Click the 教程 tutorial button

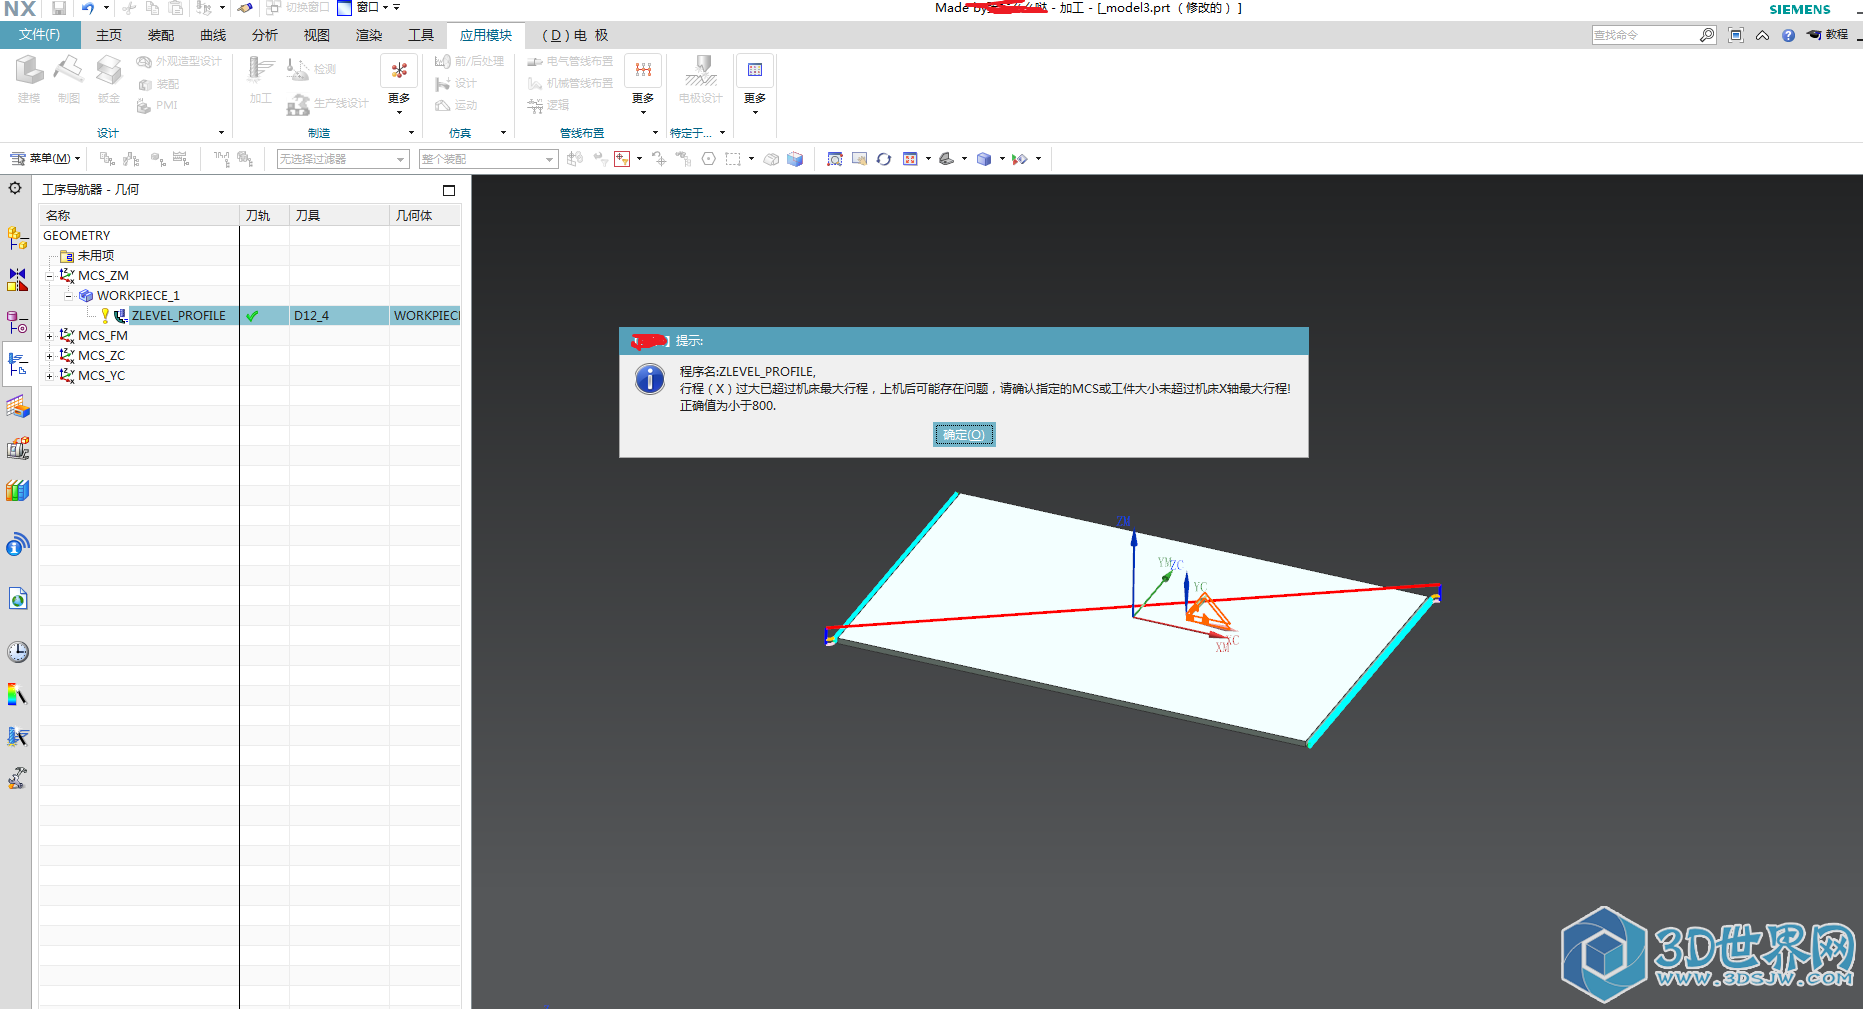point(1828,35)
